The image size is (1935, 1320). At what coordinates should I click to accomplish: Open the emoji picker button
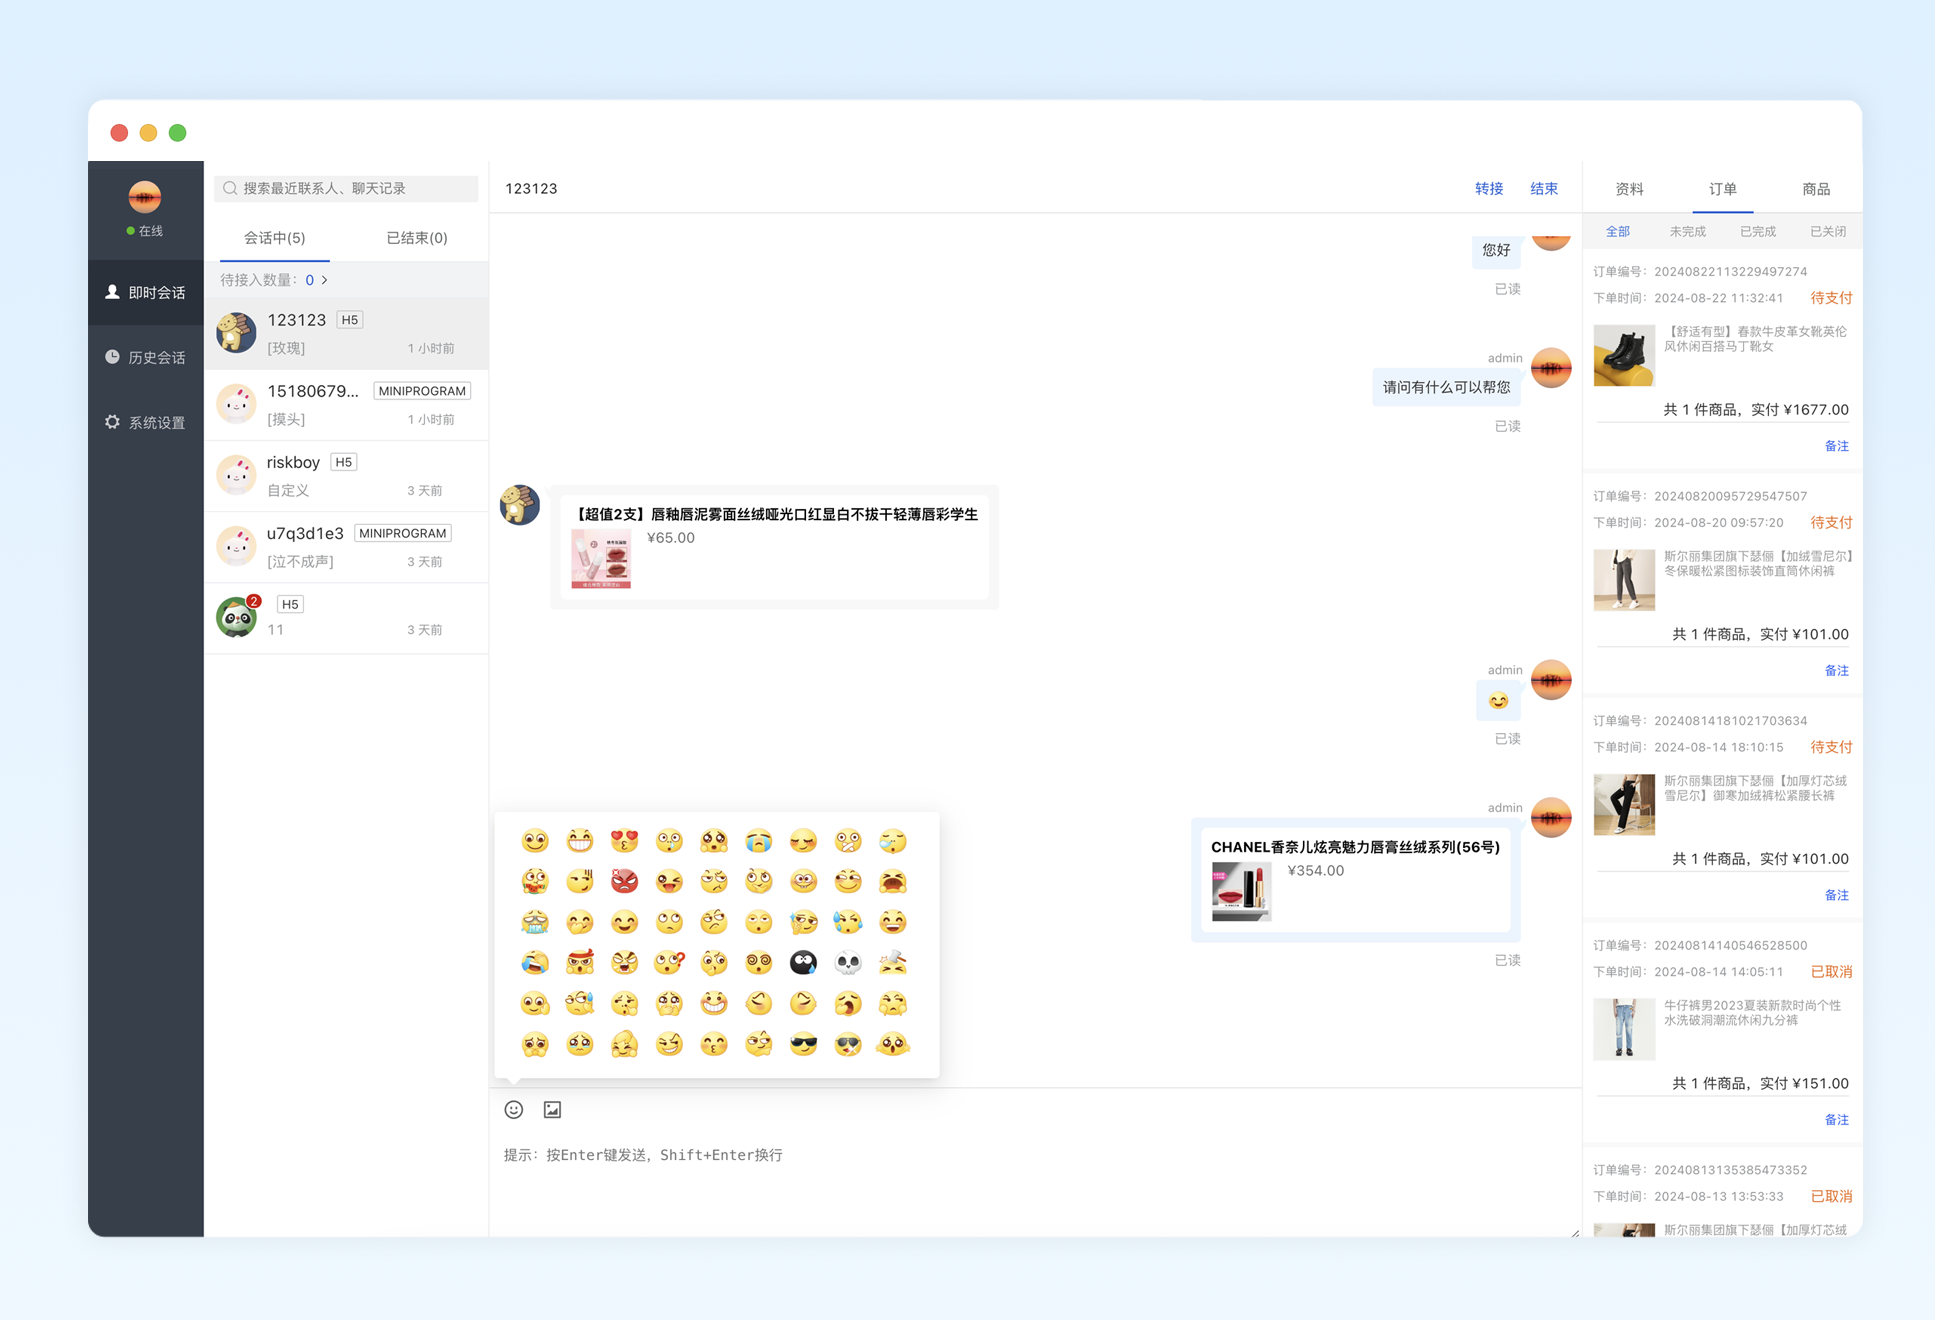(x=514, y=1109)
